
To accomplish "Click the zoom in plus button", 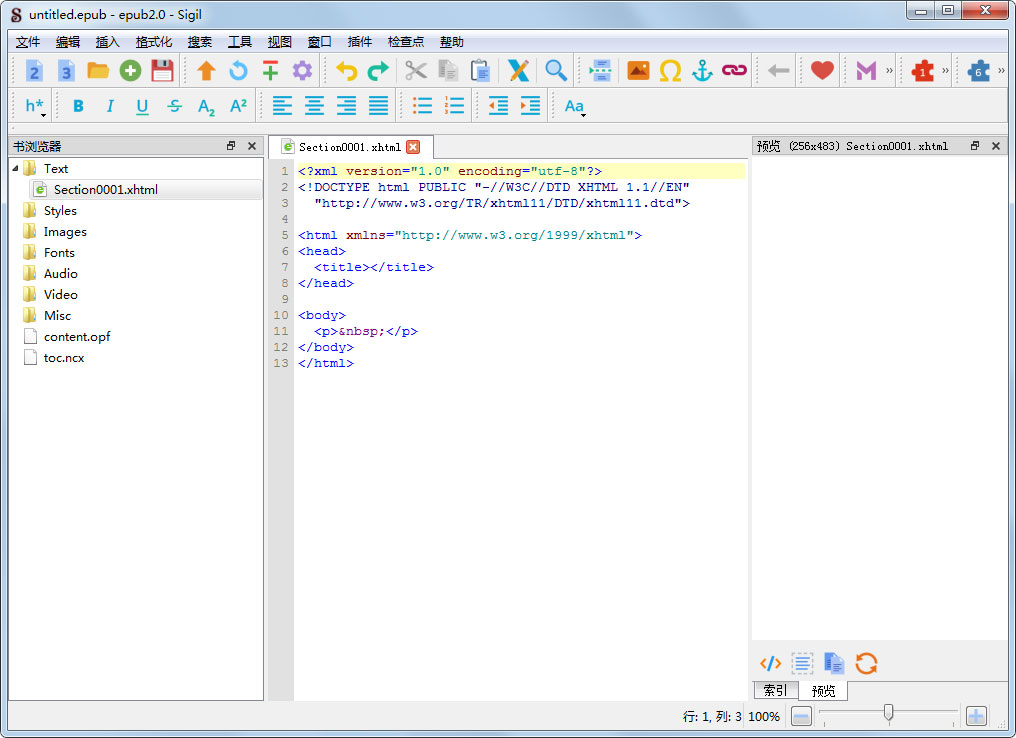I will (x=976, y=716).
